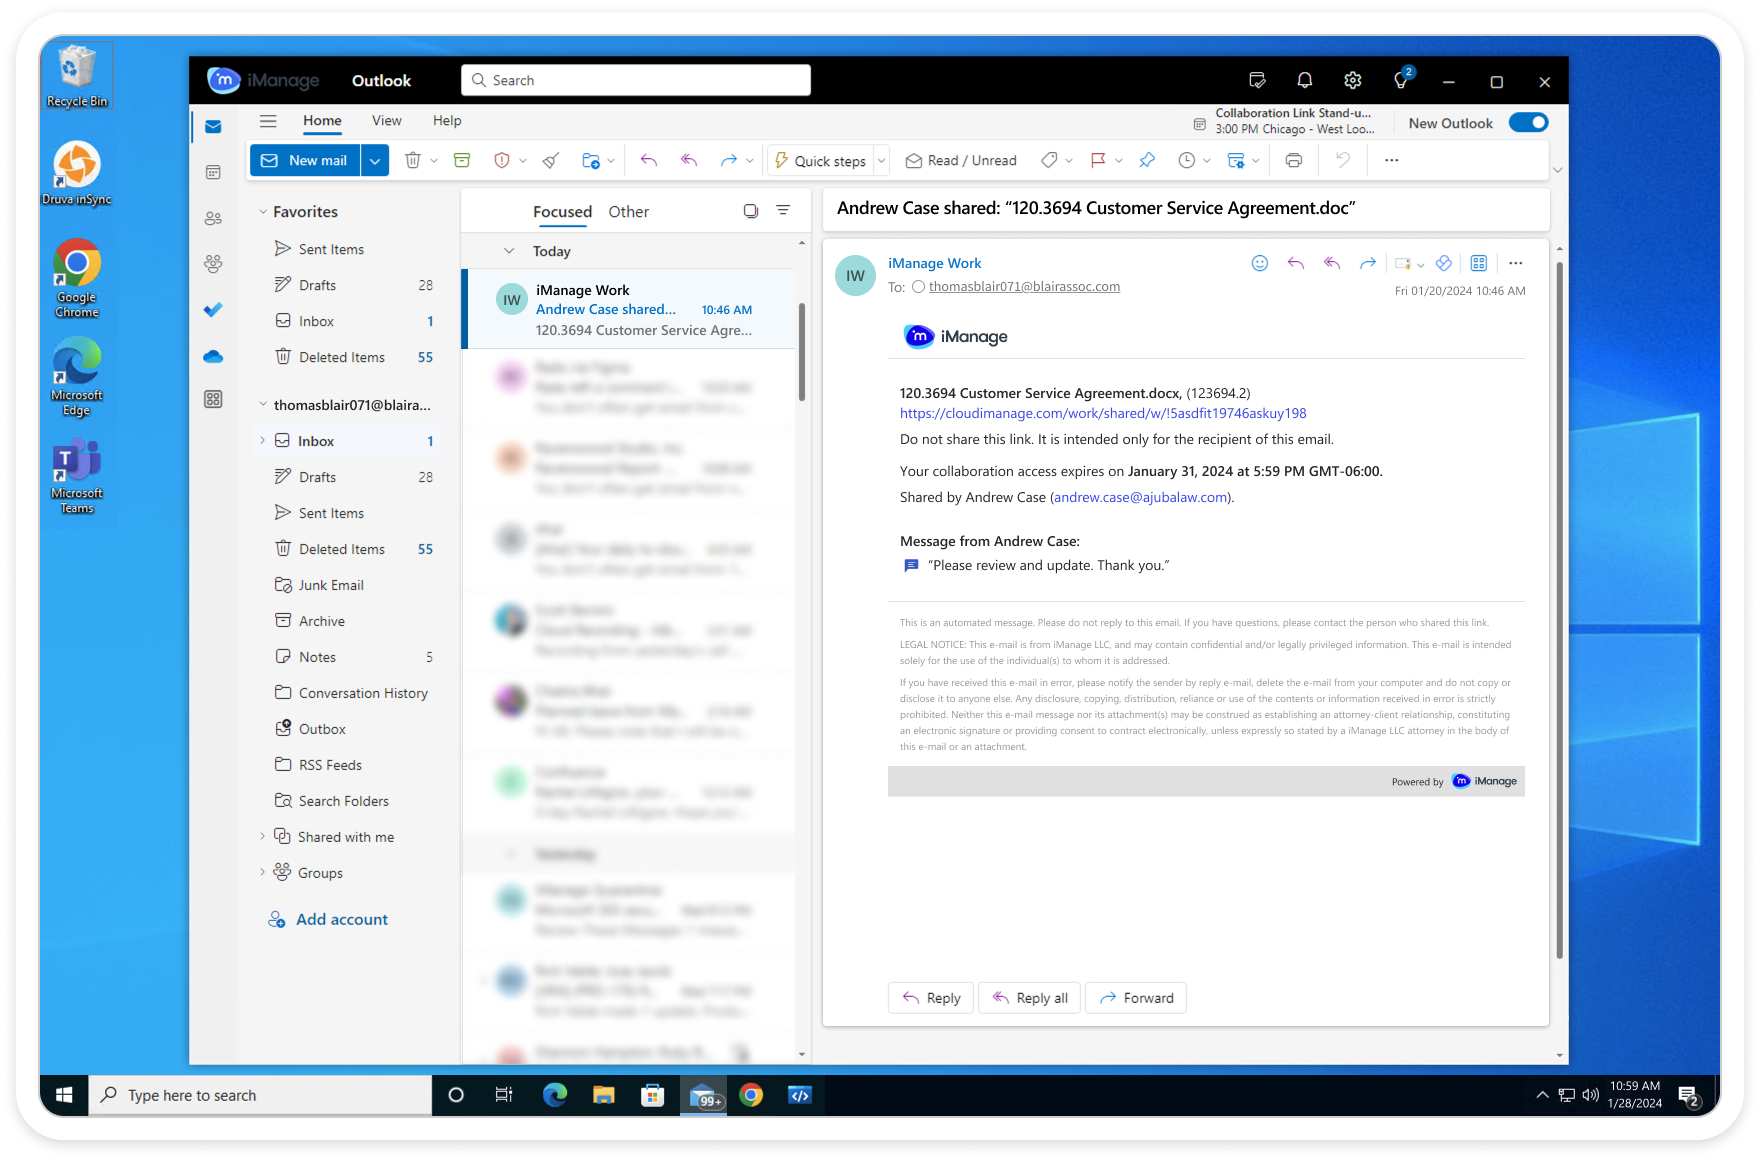Select the Focused inbox tab

[x=562, y=212]
